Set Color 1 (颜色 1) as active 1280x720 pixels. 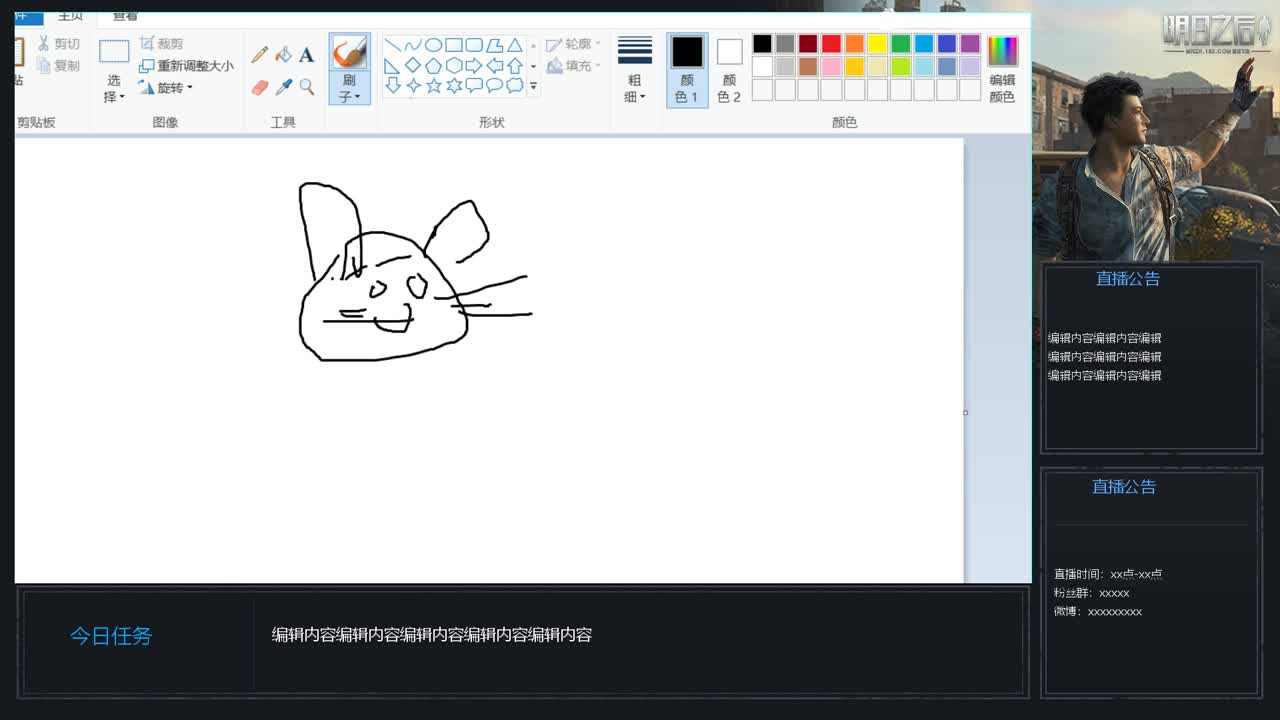pos(687,70)
